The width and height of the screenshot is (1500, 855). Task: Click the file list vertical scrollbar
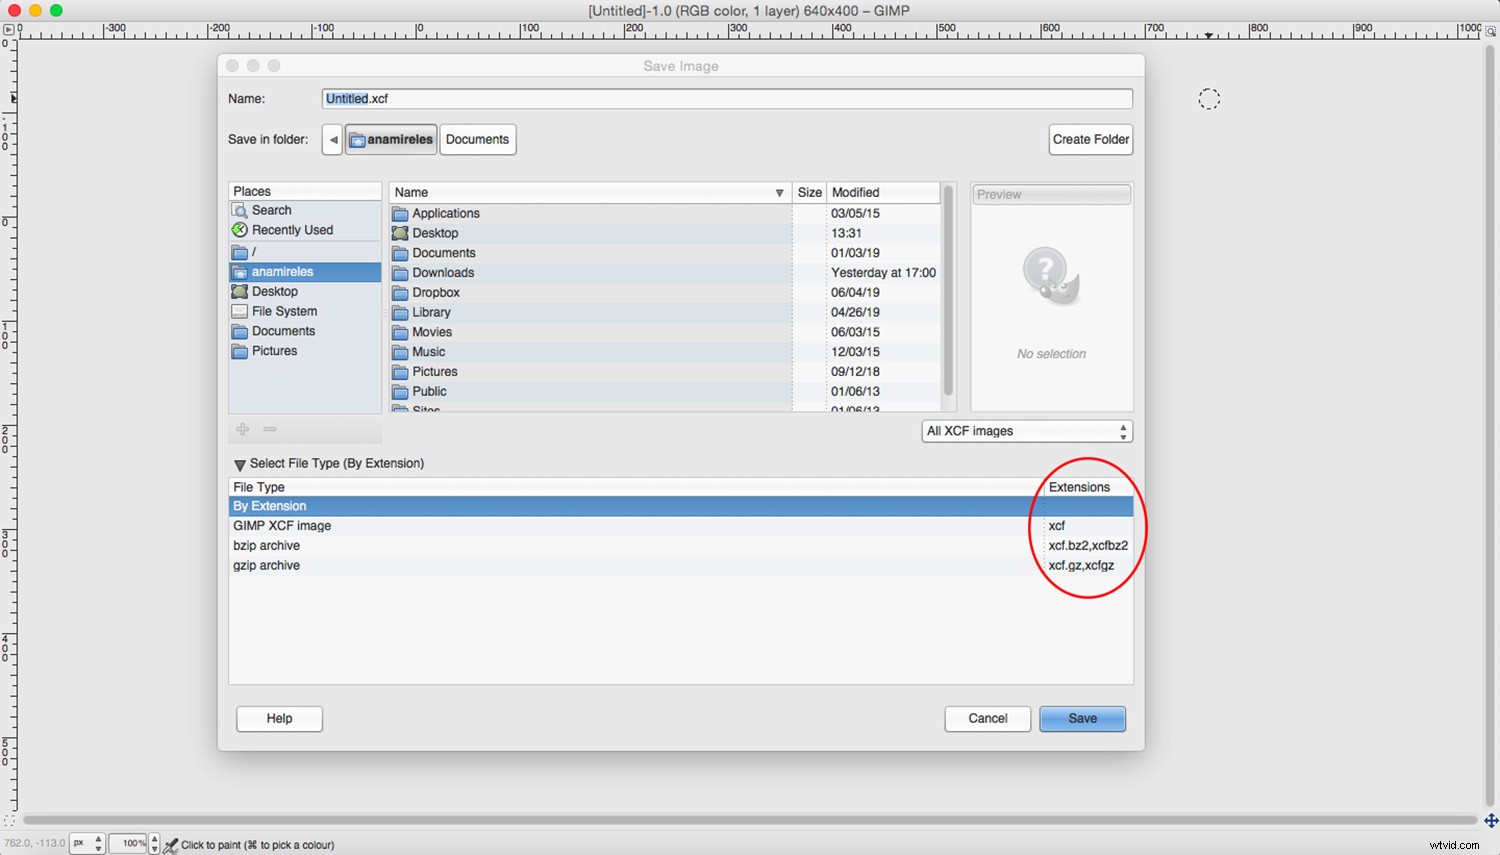click(x=948, y=290)
